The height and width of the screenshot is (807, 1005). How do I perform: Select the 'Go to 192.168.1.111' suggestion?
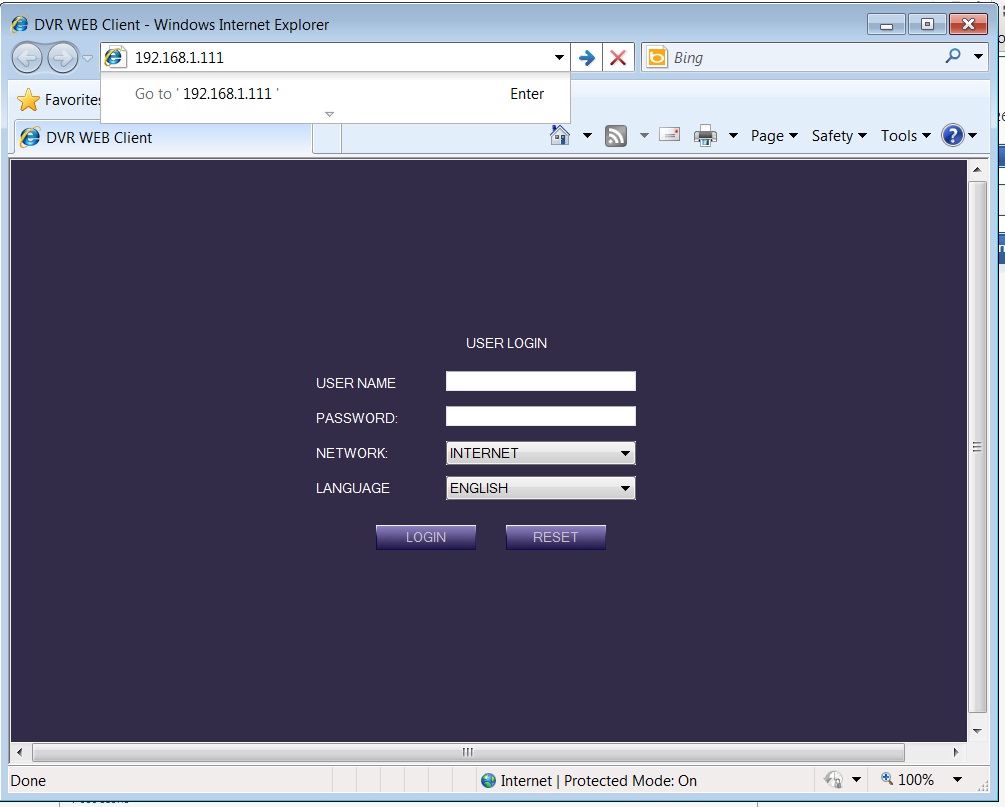point(335,94)
